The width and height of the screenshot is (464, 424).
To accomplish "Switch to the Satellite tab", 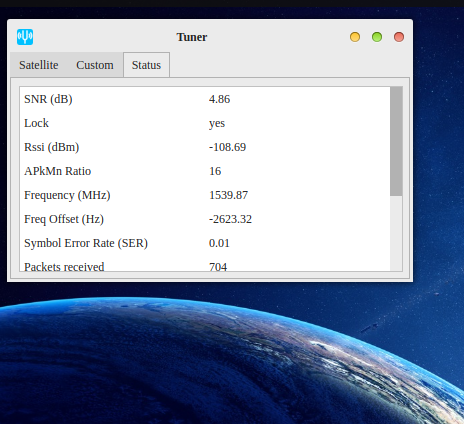I will point(39,65).
